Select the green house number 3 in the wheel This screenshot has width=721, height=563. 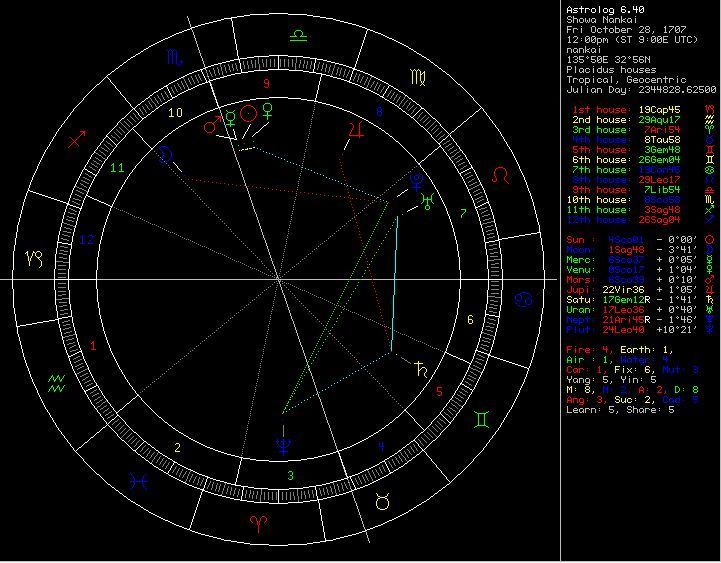[290, 475]
